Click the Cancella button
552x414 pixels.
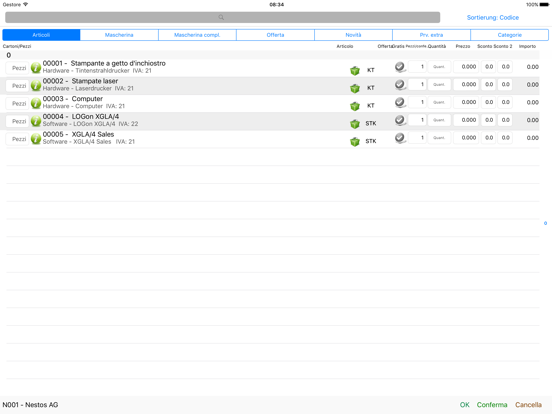click(528, 405)
